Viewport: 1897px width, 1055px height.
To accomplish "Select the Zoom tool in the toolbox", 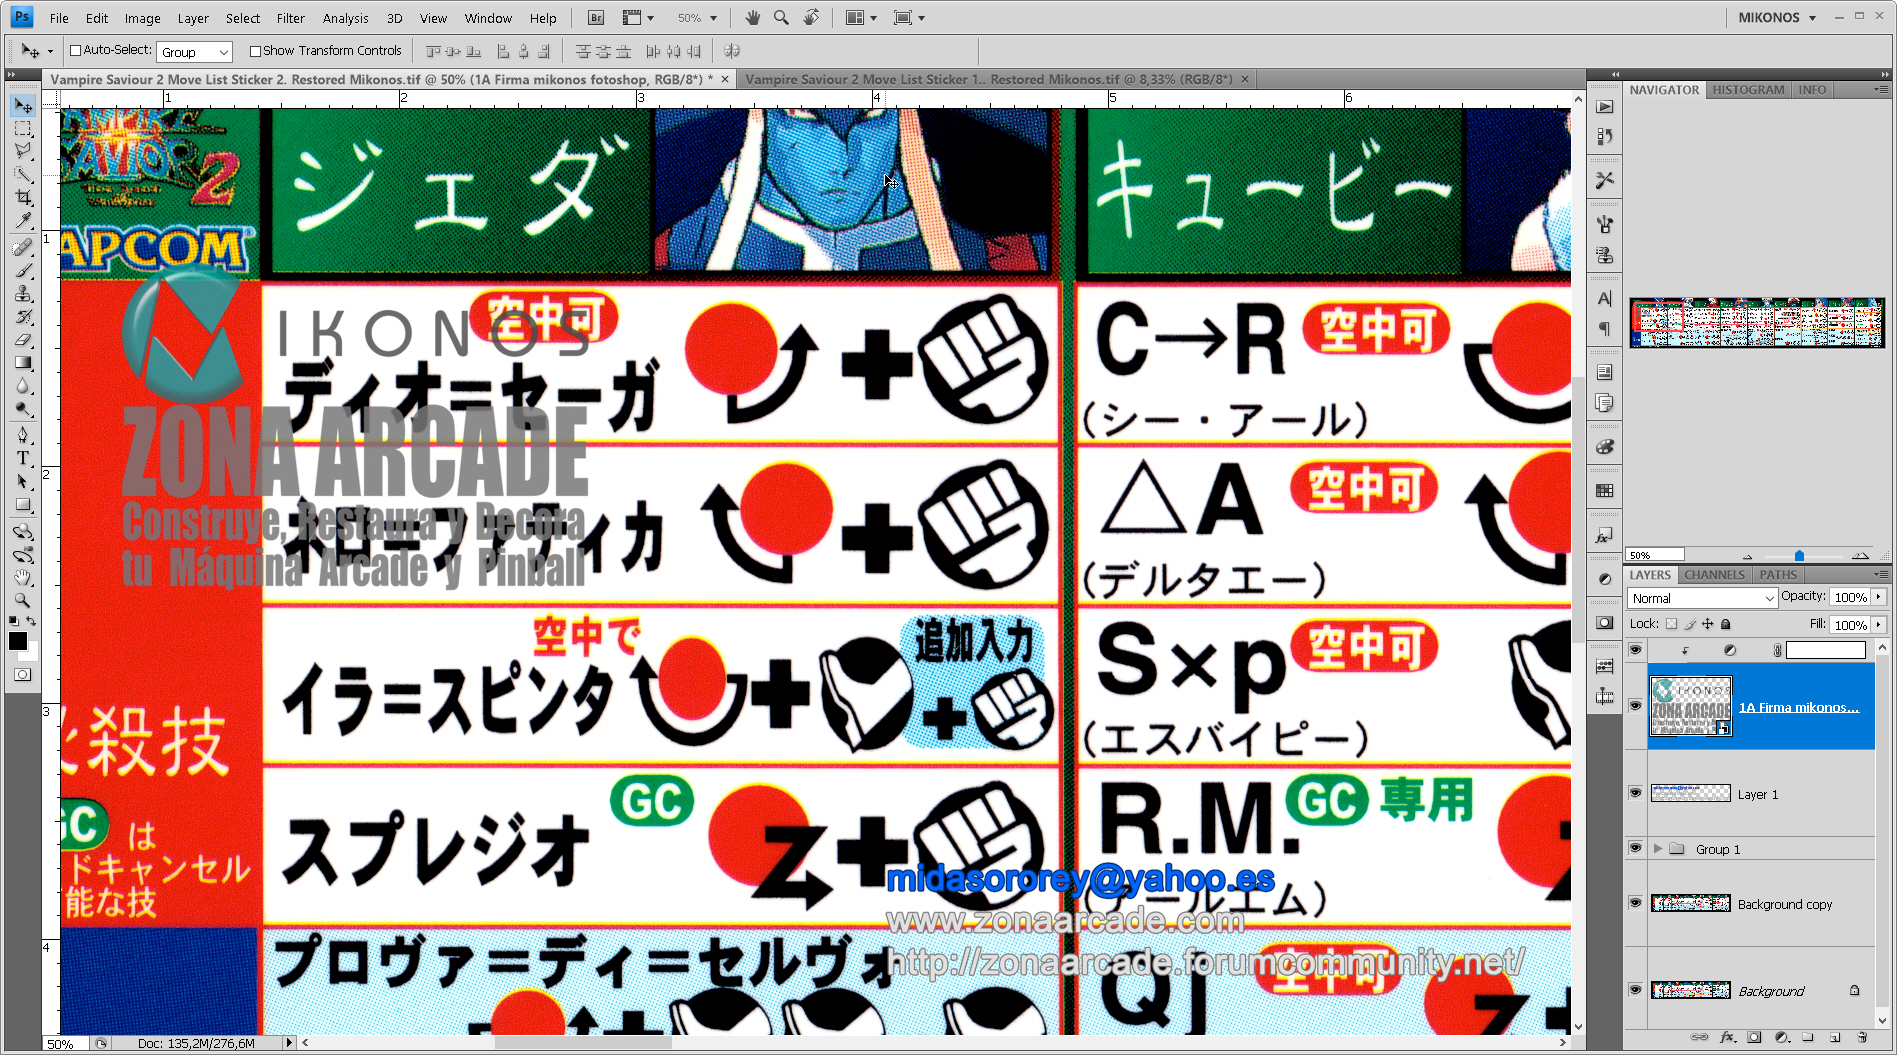I will [22, 600].
